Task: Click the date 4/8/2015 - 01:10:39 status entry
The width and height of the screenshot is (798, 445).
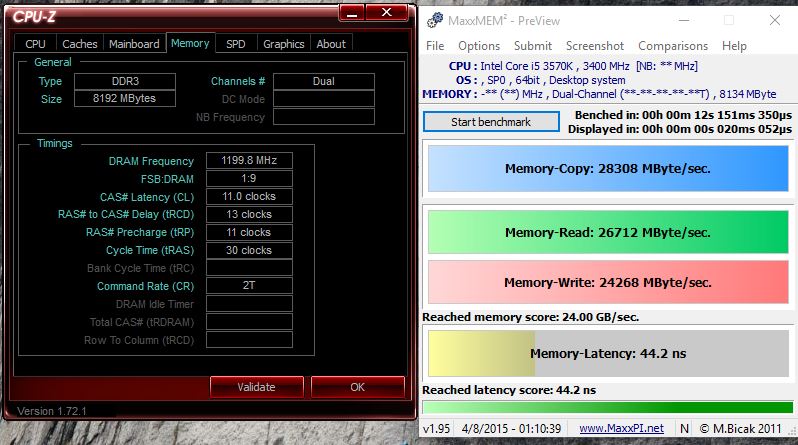Action: 511,429
